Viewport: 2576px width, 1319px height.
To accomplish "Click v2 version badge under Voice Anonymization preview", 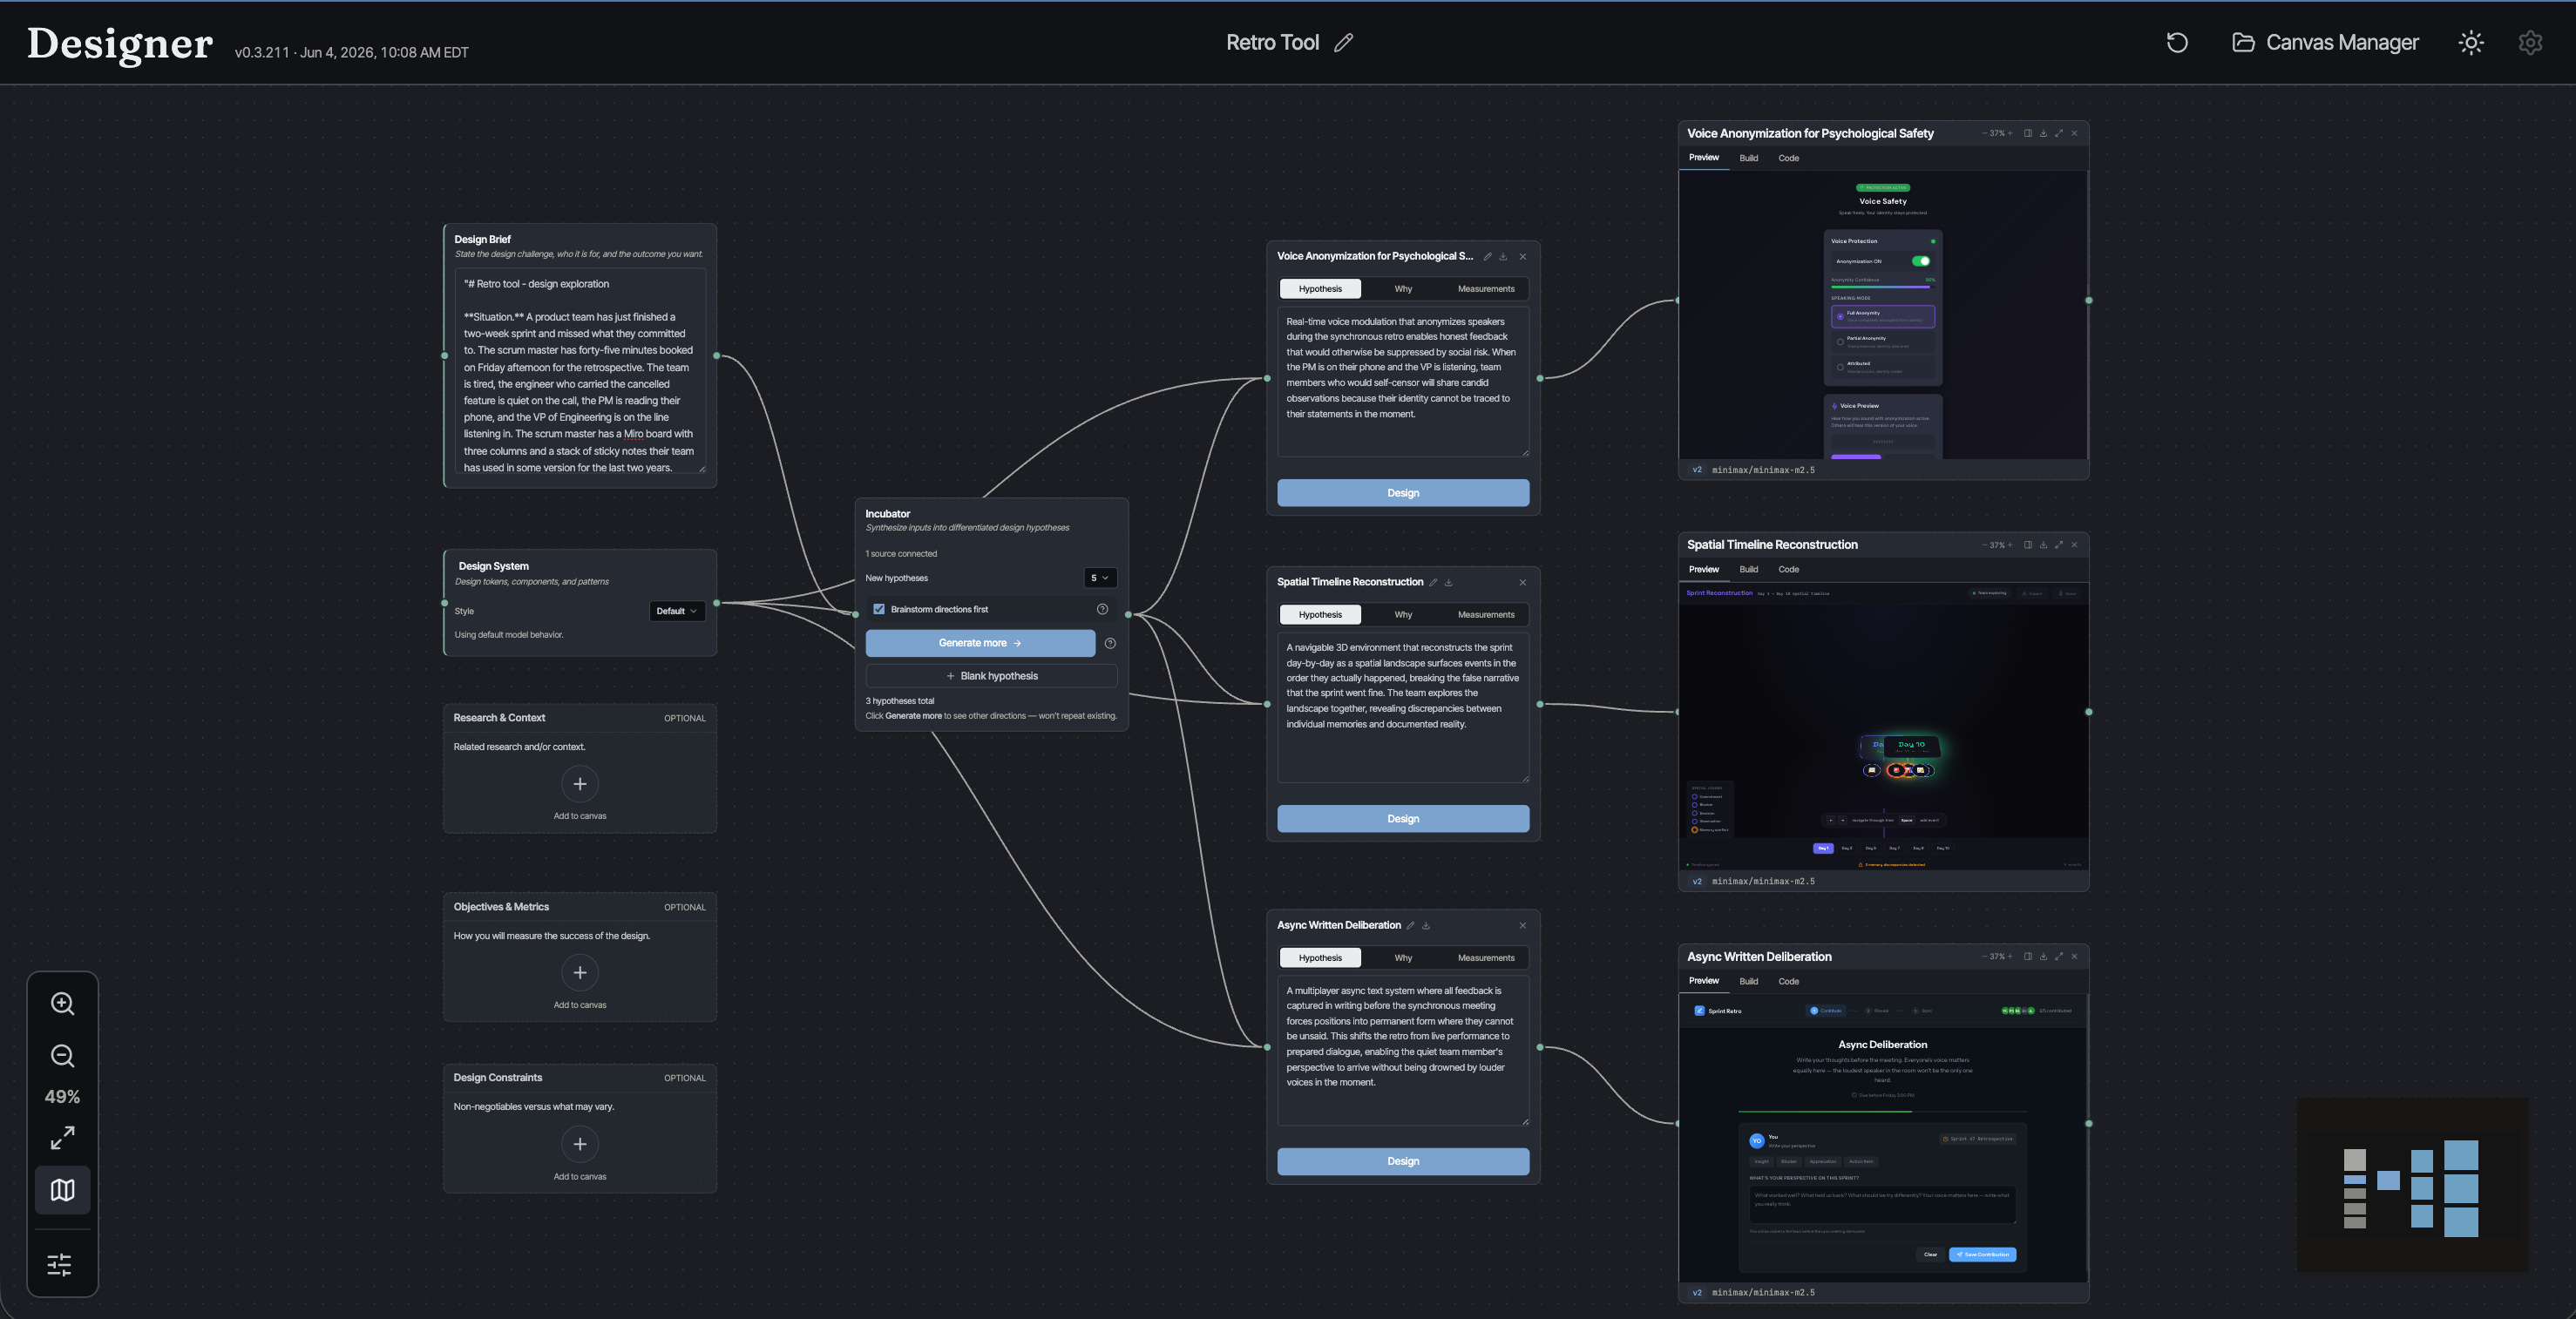I will [x=1696, y=470].
